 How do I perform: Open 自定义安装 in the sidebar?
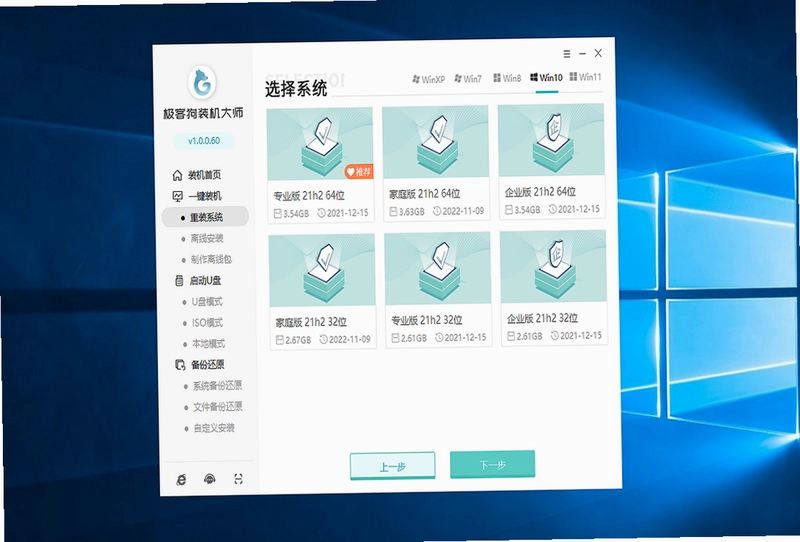(214, 428)
